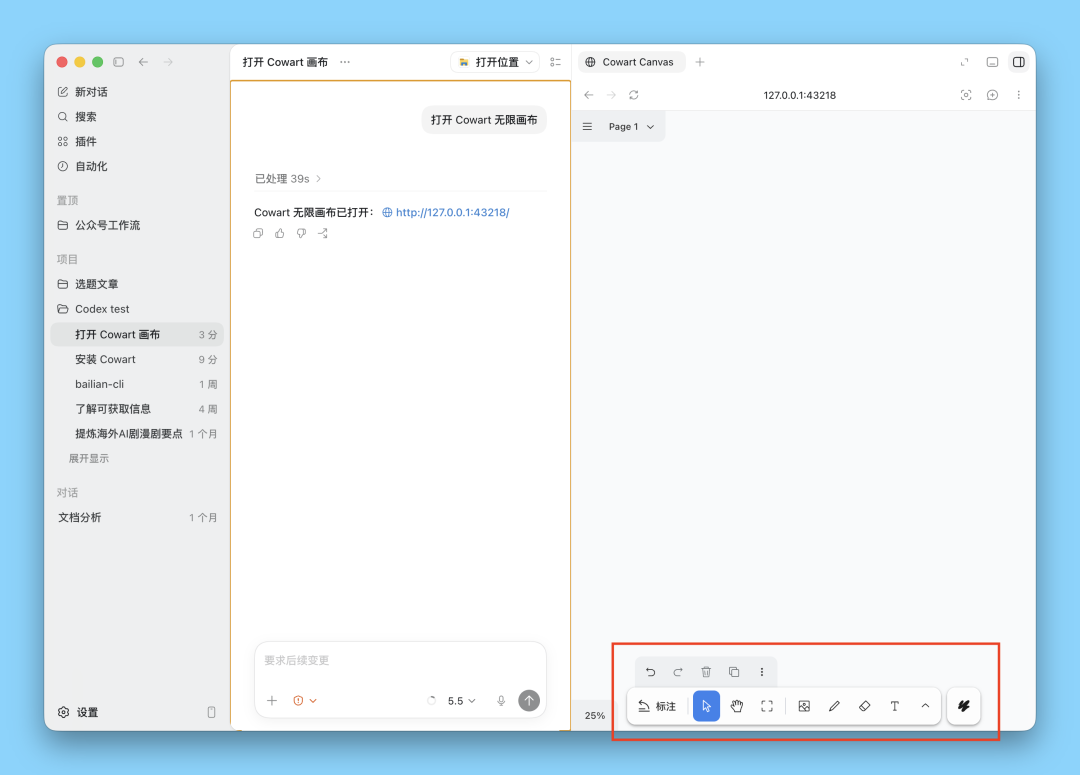Select the arrow pointer tool
1080x775 pixels.
coord(707,706)
